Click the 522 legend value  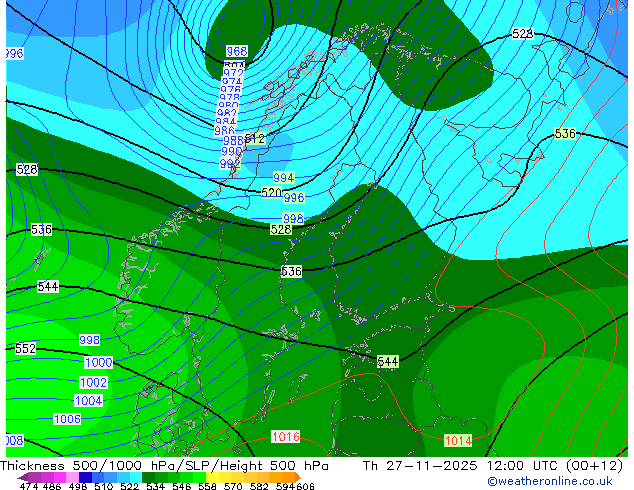click(x=129, y=486)
